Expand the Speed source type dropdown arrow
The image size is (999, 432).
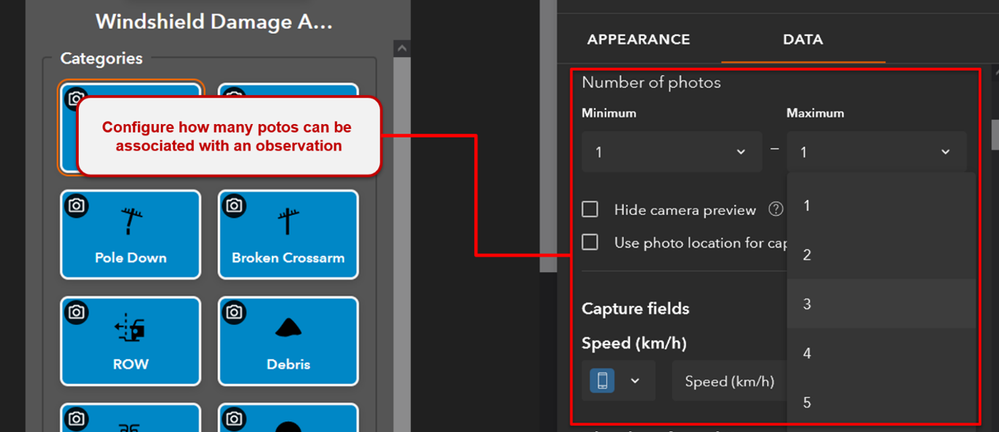pos(633,381)
